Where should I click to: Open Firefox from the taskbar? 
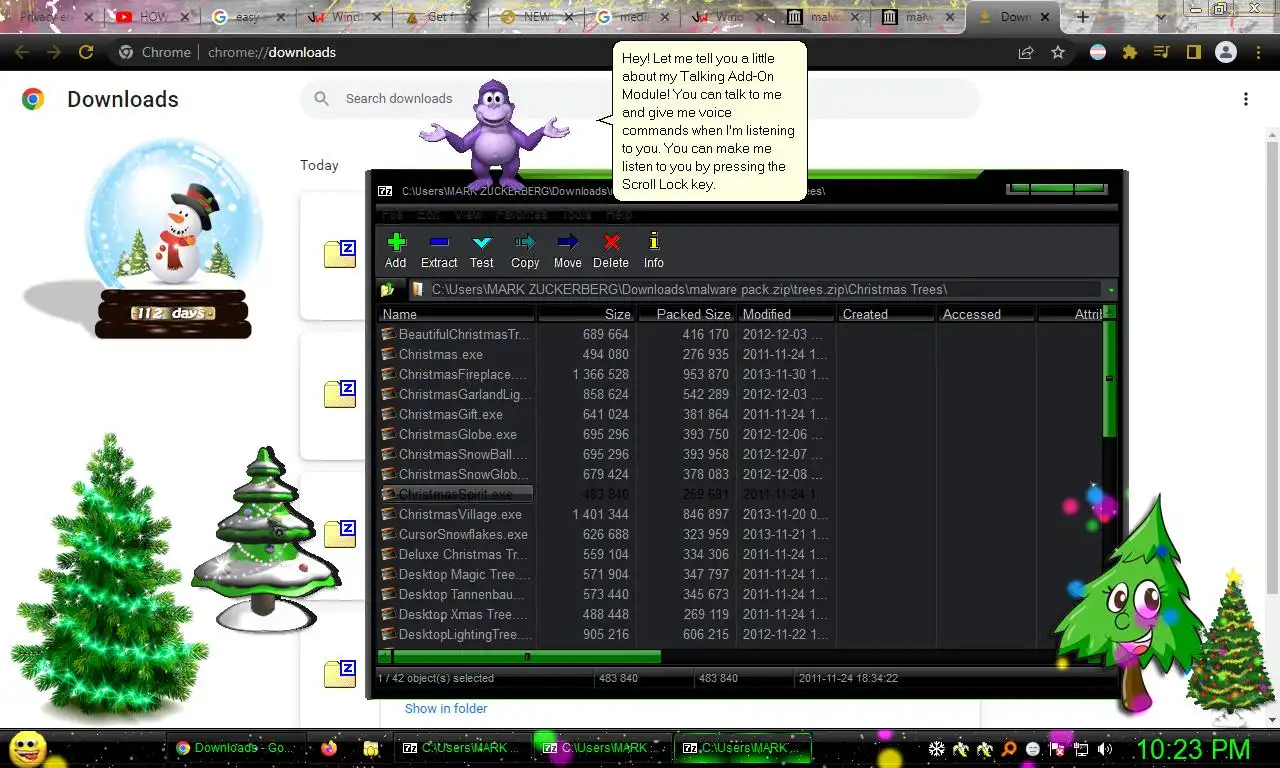coord(329,748)
